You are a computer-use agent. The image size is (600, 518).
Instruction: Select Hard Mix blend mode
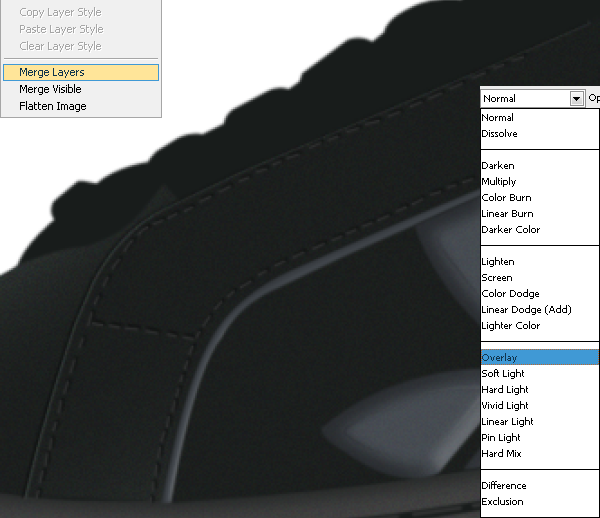pos(540,454)
